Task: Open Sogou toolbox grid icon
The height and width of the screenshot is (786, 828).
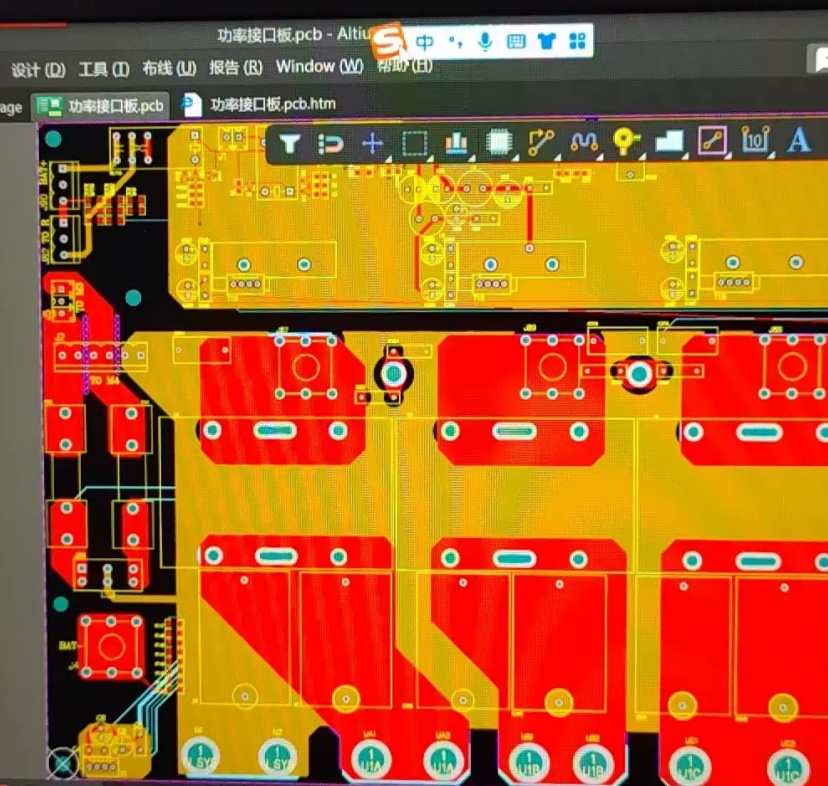Action: 577,41
